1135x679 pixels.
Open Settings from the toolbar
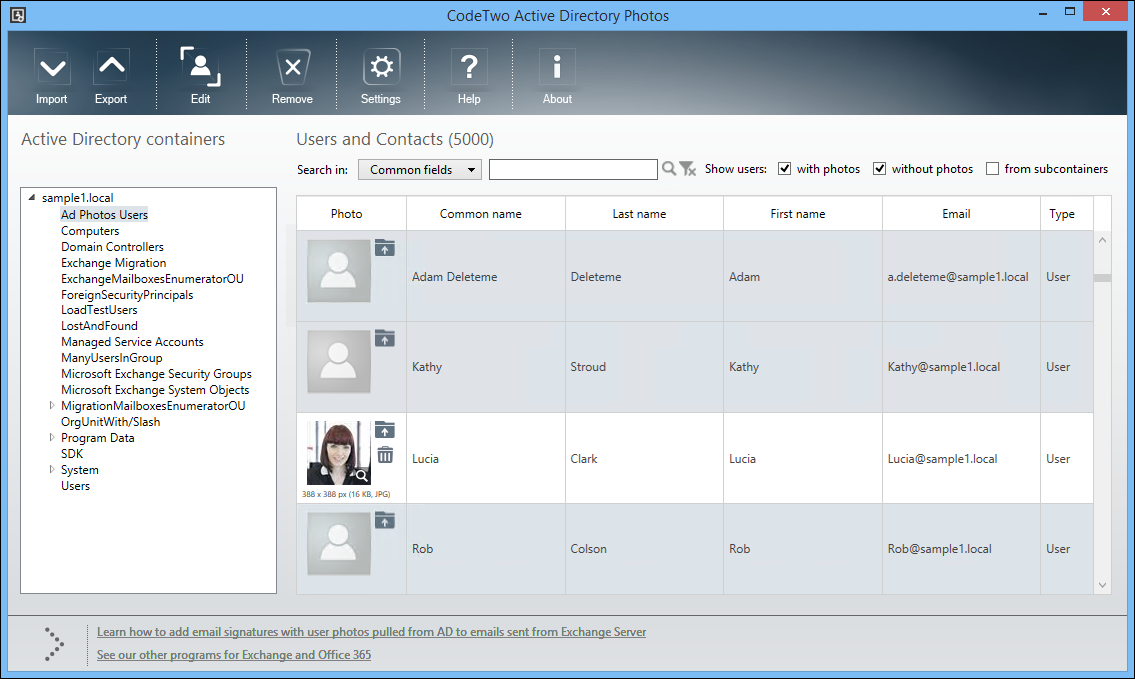(381, 76)
